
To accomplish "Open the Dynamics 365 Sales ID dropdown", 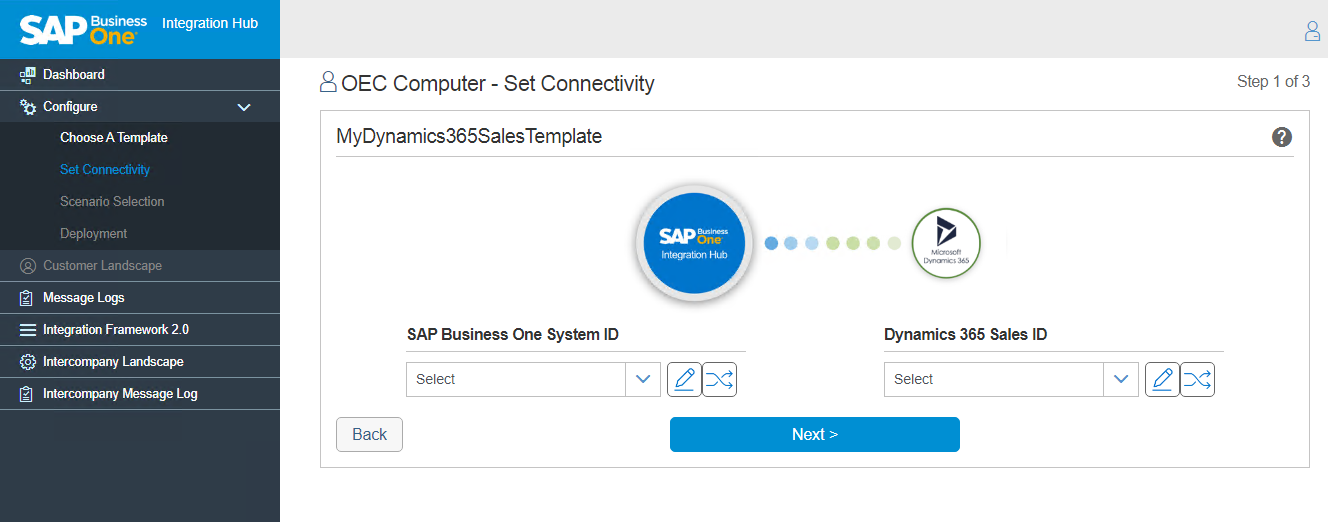I will (x=1121, y=379).
